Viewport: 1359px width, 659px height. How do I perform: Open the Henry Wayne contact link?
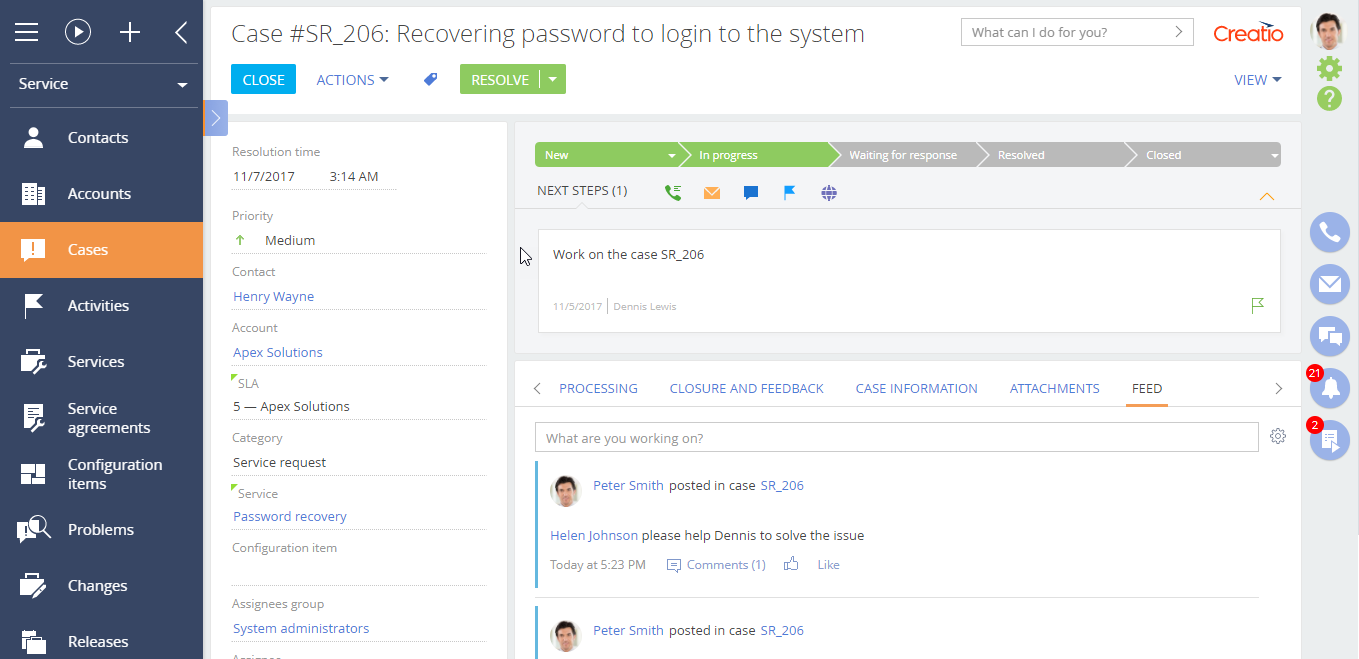point(273,296)
